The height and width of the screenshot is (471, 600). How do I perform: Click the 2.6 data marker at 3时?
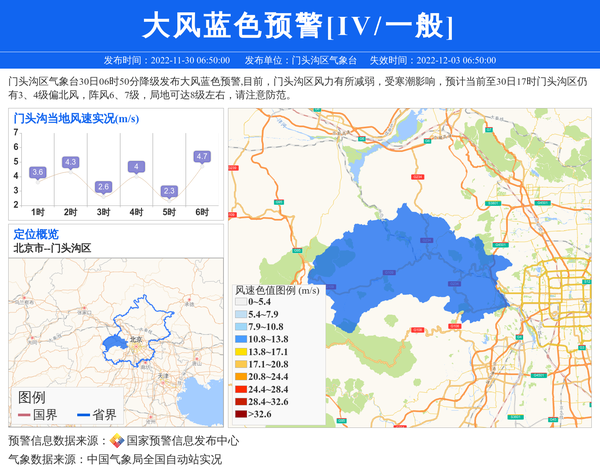pyautogui.click(x=103, y=187)
